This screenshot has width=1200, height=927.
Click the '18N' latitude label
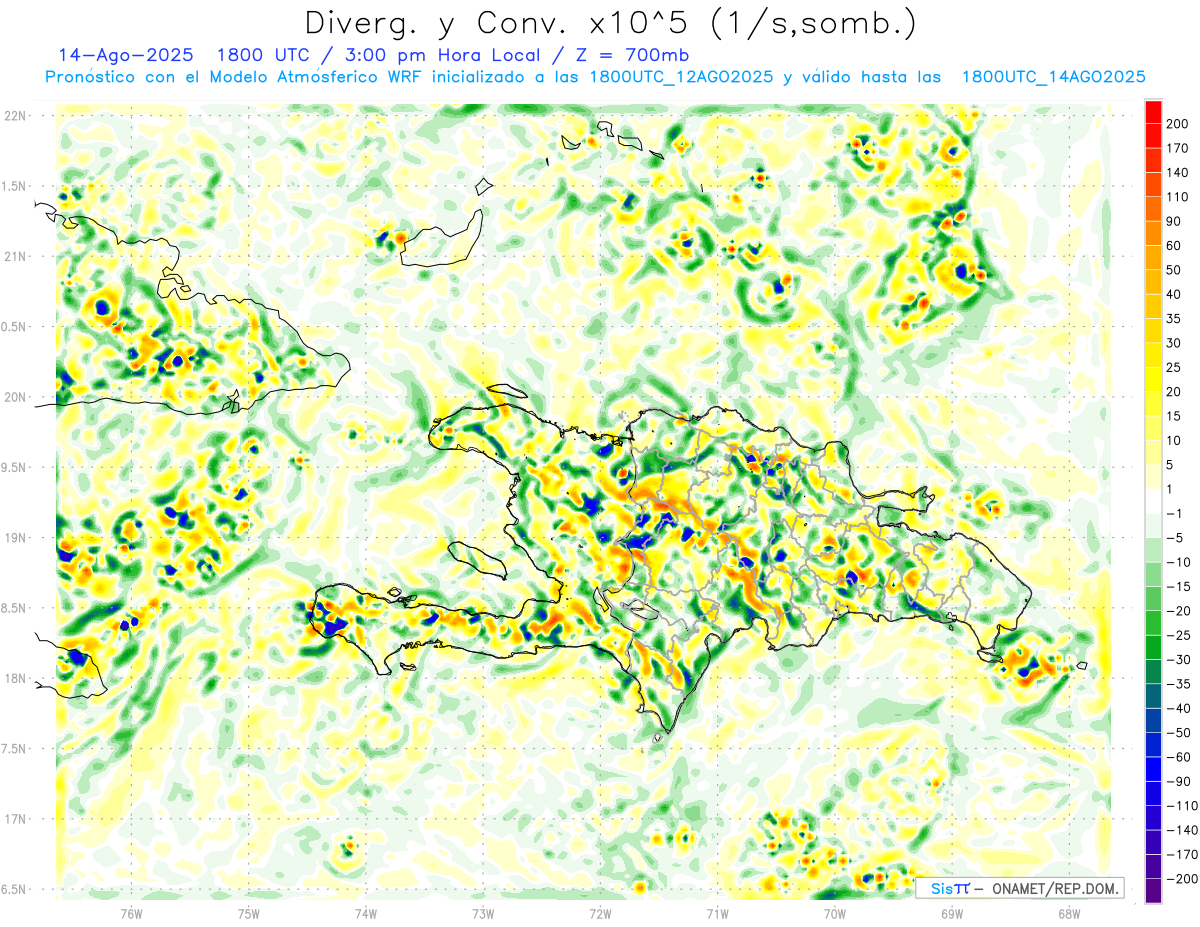[15, 679]
